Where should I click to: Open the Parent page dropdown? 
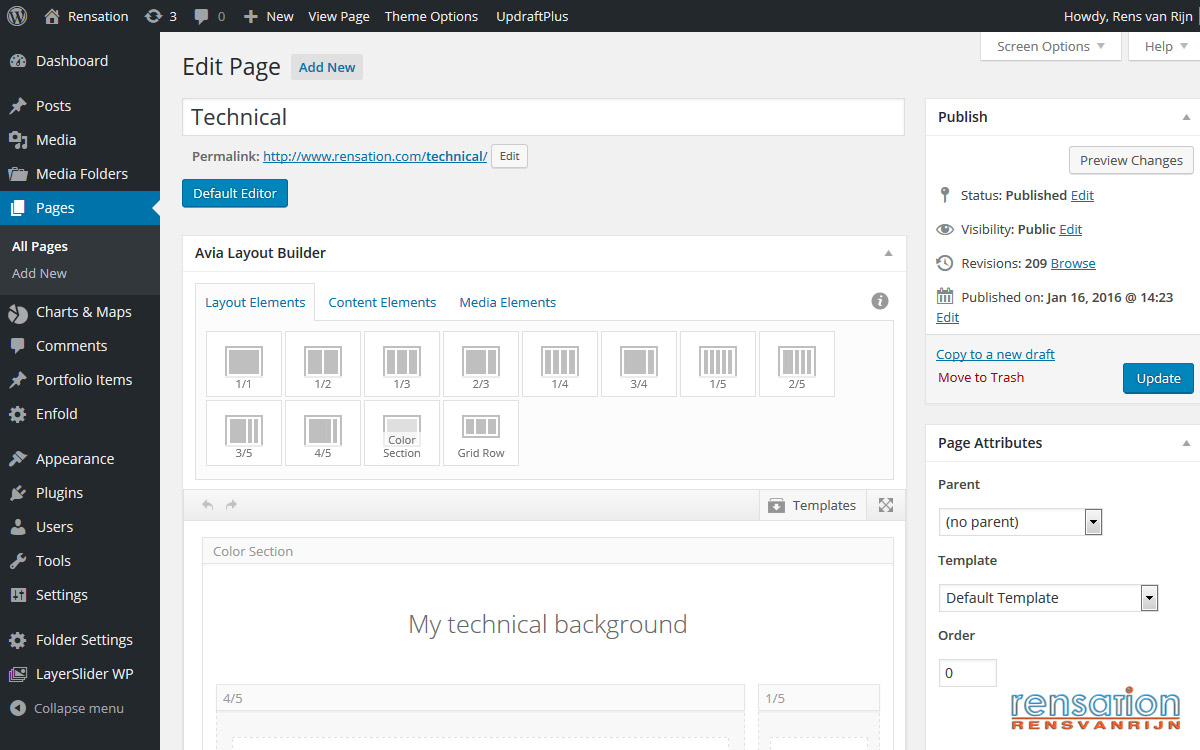pos(1020,522)
